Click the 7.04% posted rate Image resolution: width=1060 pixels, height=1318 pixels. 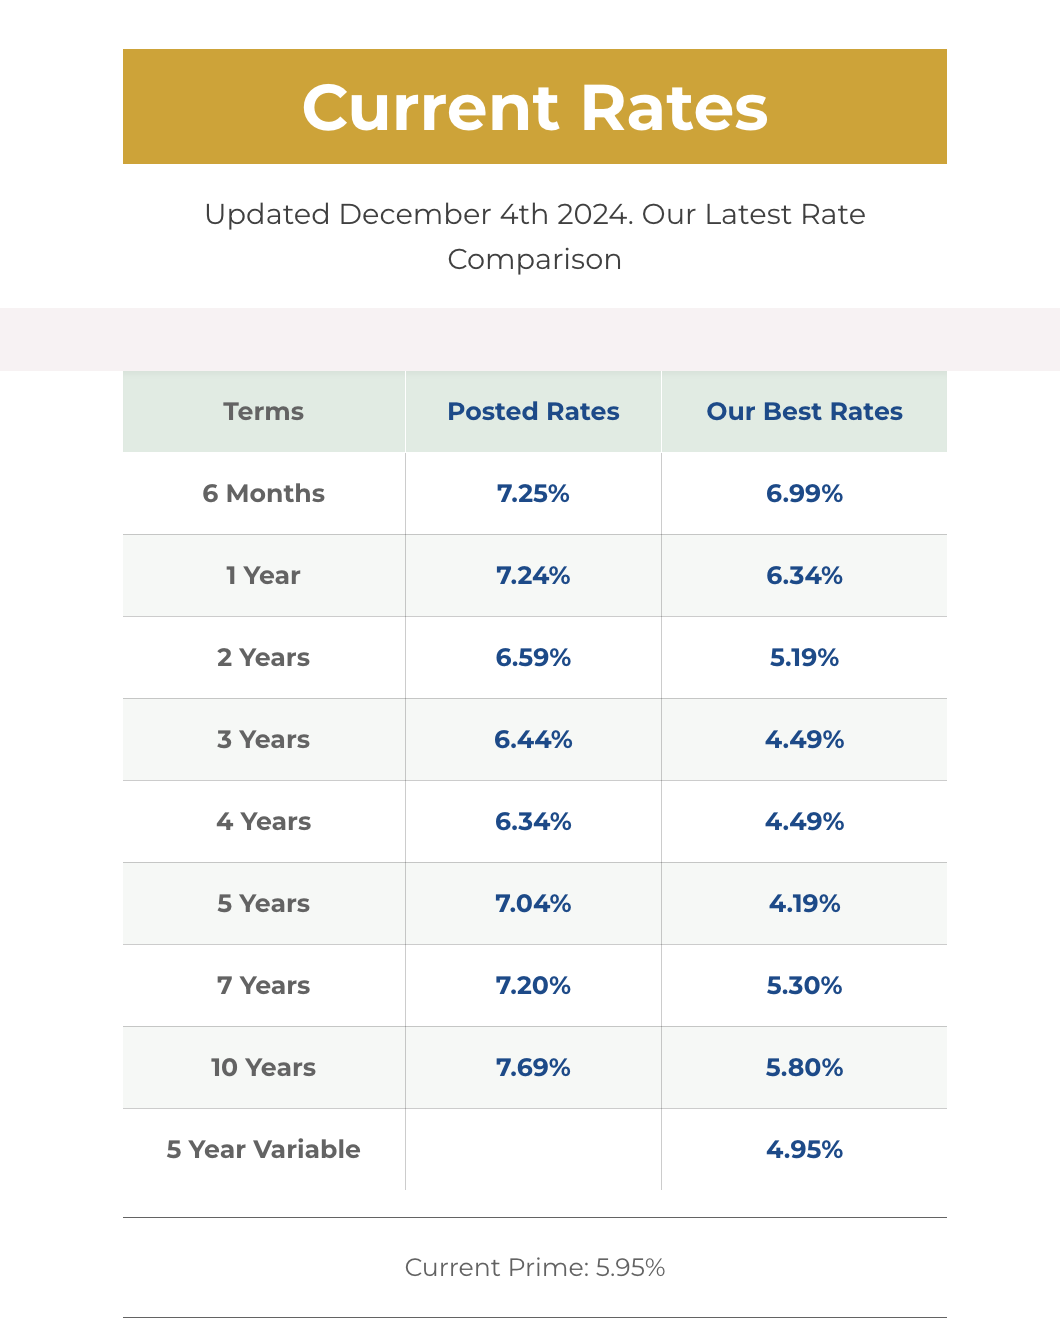(x=533, y=903)
